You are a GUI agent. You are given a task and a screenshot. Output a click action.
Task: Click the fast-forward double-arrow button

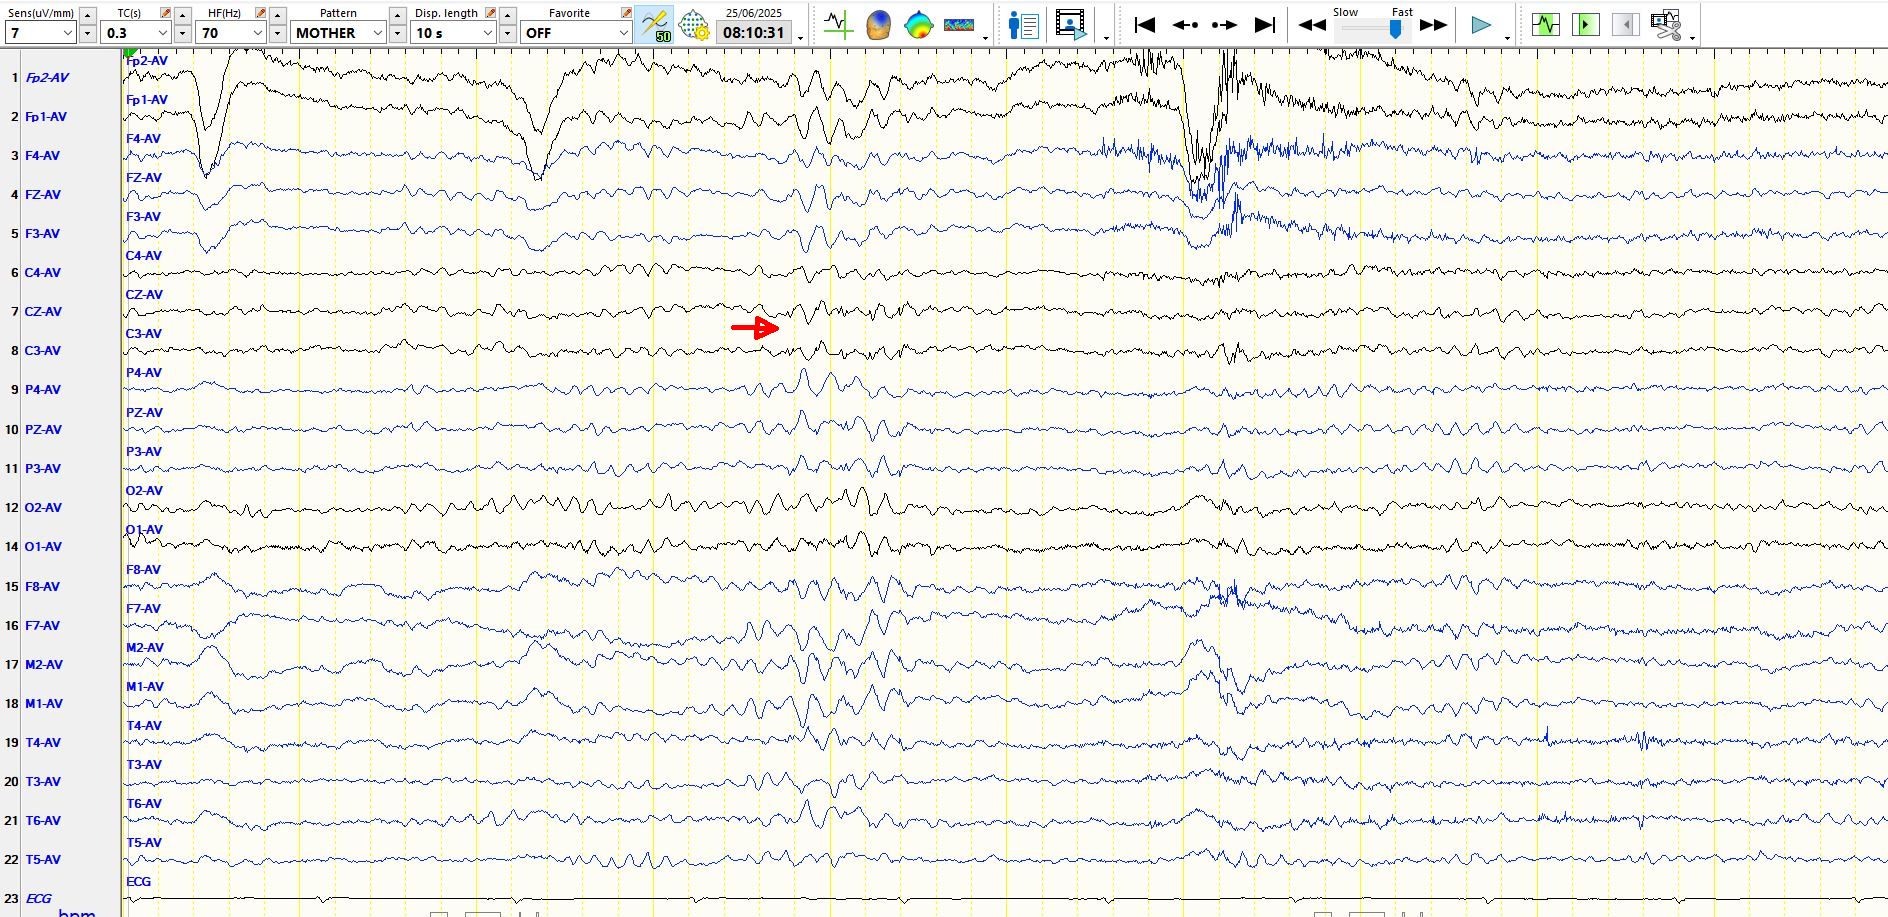click(1434, 25)
